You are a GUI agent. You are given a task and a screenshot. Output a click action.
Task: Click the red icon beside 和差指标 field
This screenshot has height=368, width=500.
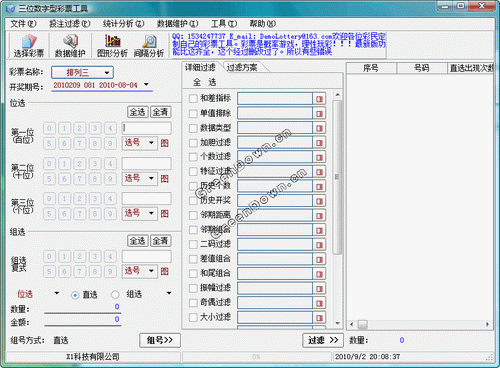[x=319, y=99]
